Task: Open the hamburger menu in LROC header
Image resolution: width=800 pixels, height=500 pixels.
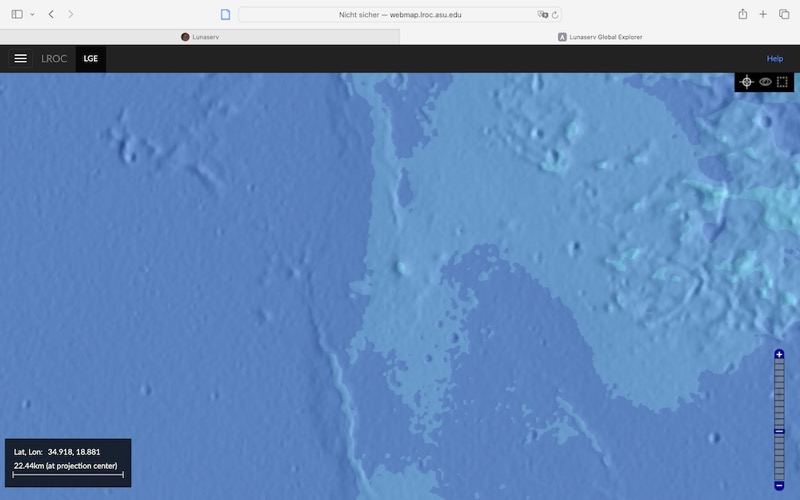Action: point(20,59)
